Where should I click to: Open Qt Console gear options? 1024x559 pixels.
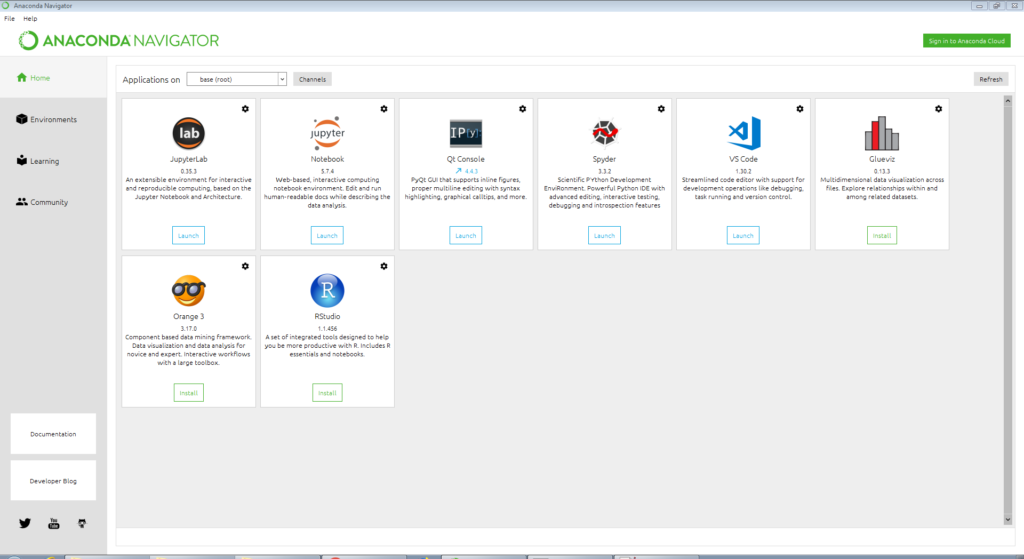tap(522, 109)
